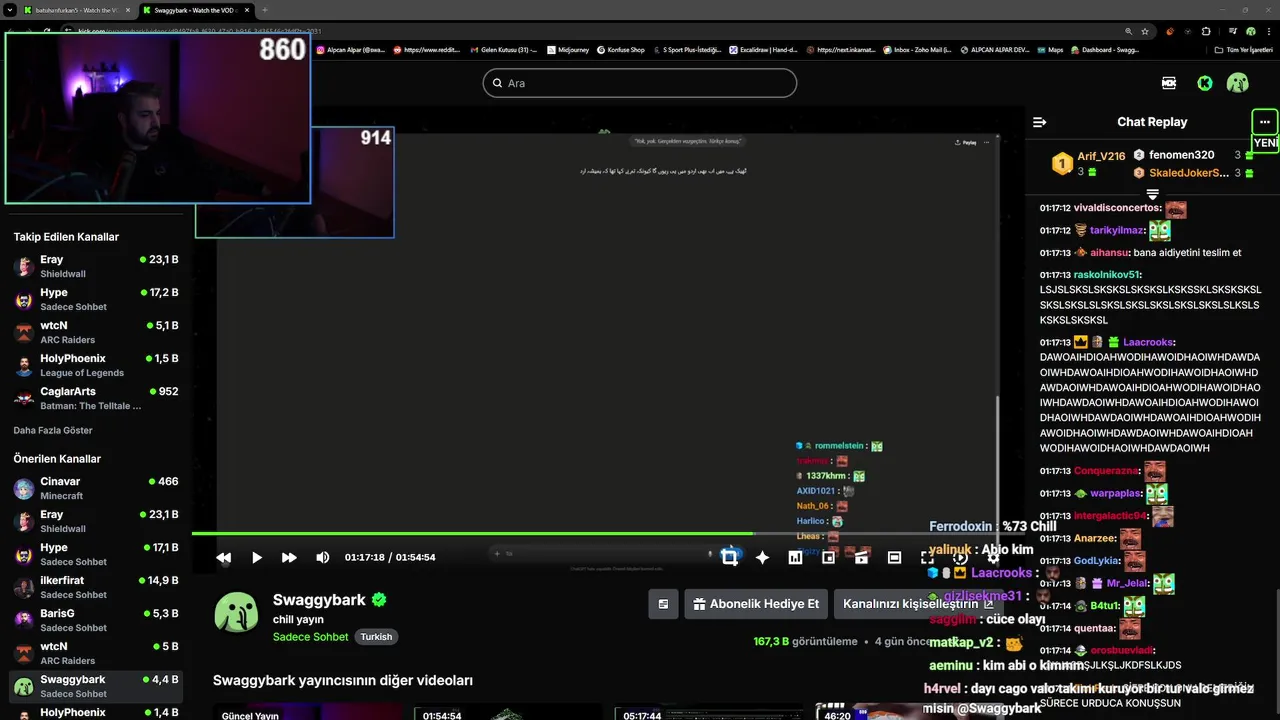Open Swaggybark channel avatar

236,612
